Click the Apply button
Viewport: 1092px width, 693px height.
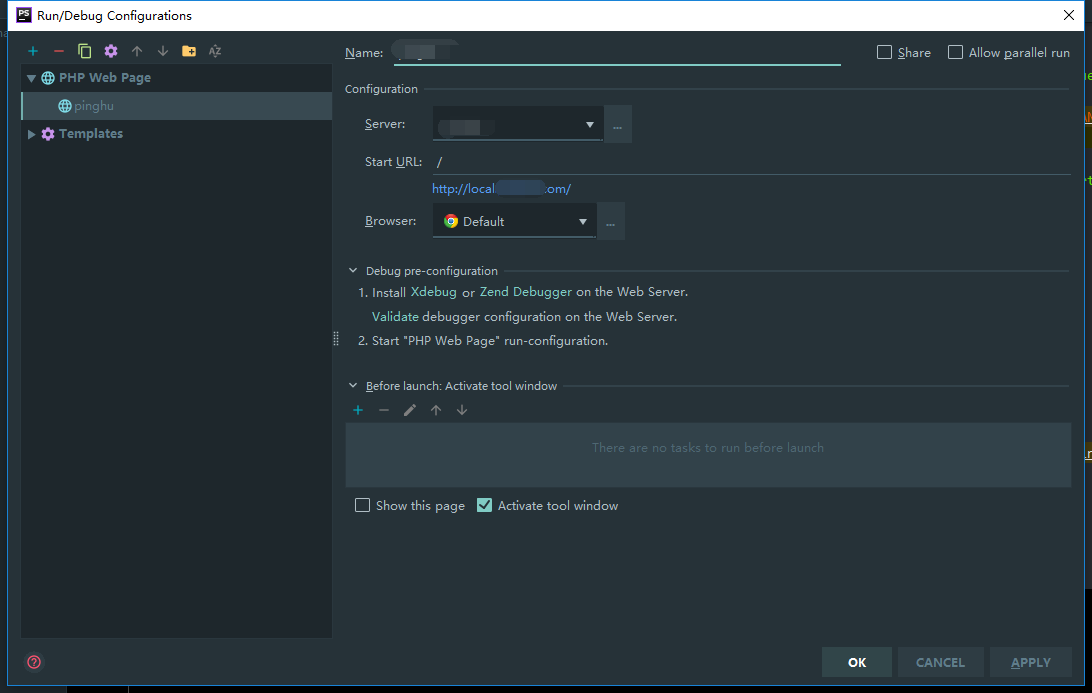point(1031,662)
